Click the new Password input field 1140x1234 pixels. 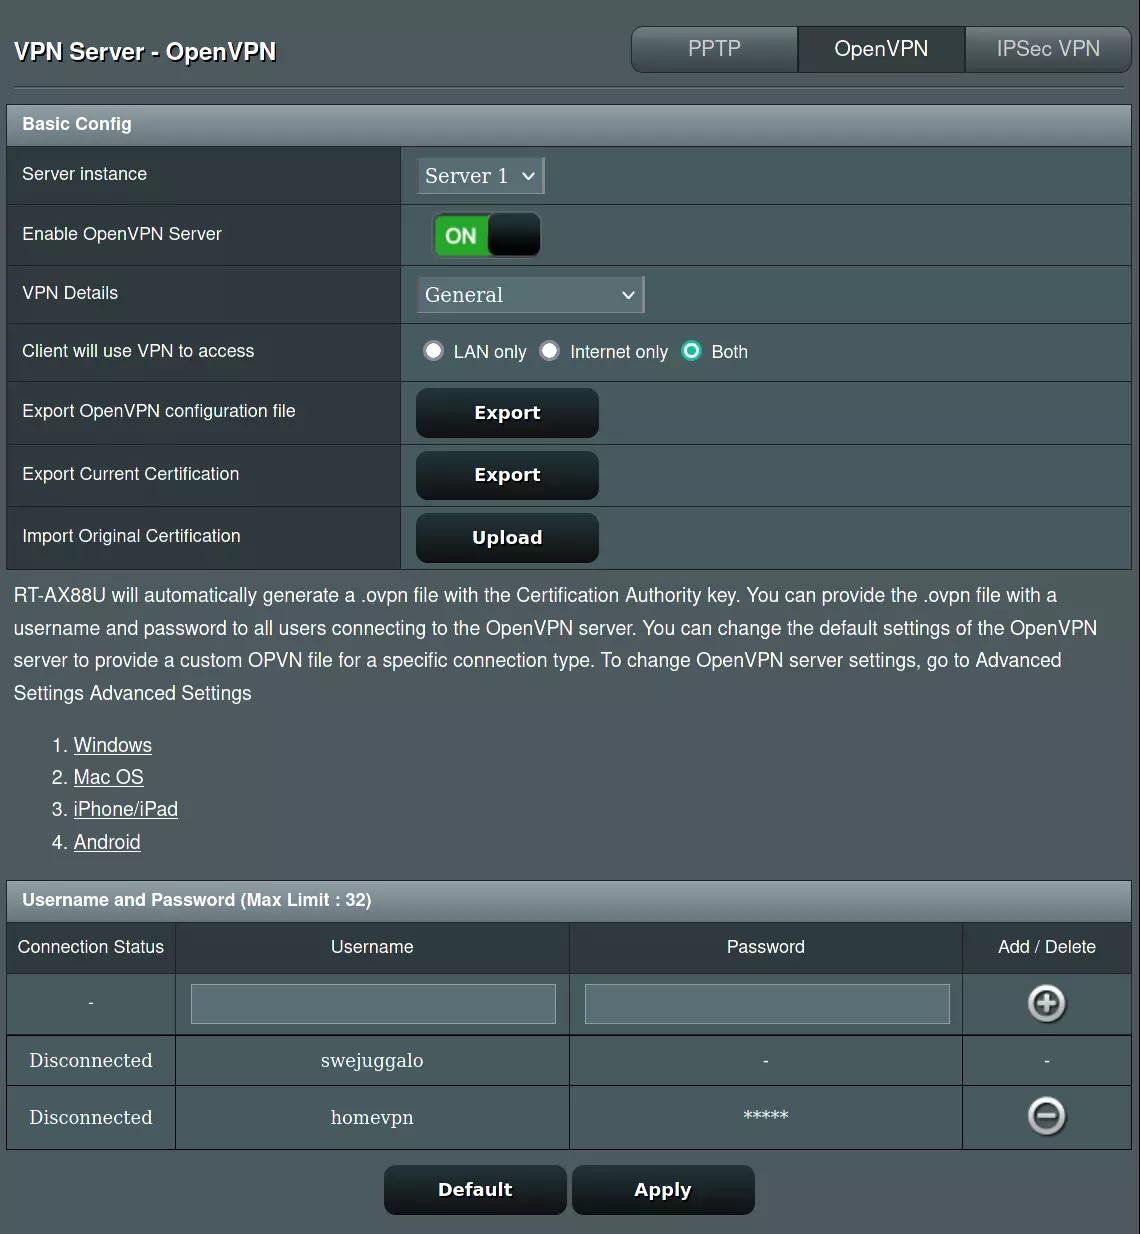point(766,1003)
